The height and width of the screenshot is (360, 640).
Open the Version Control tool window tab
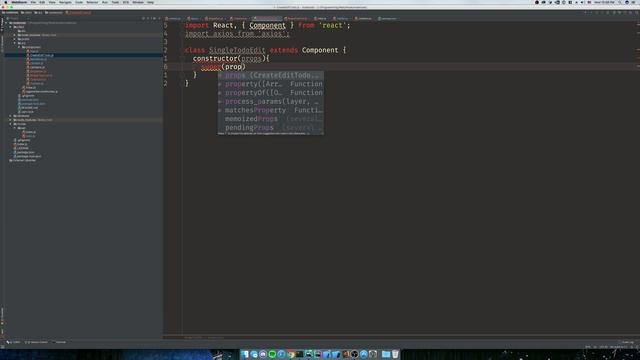[37, 342]
